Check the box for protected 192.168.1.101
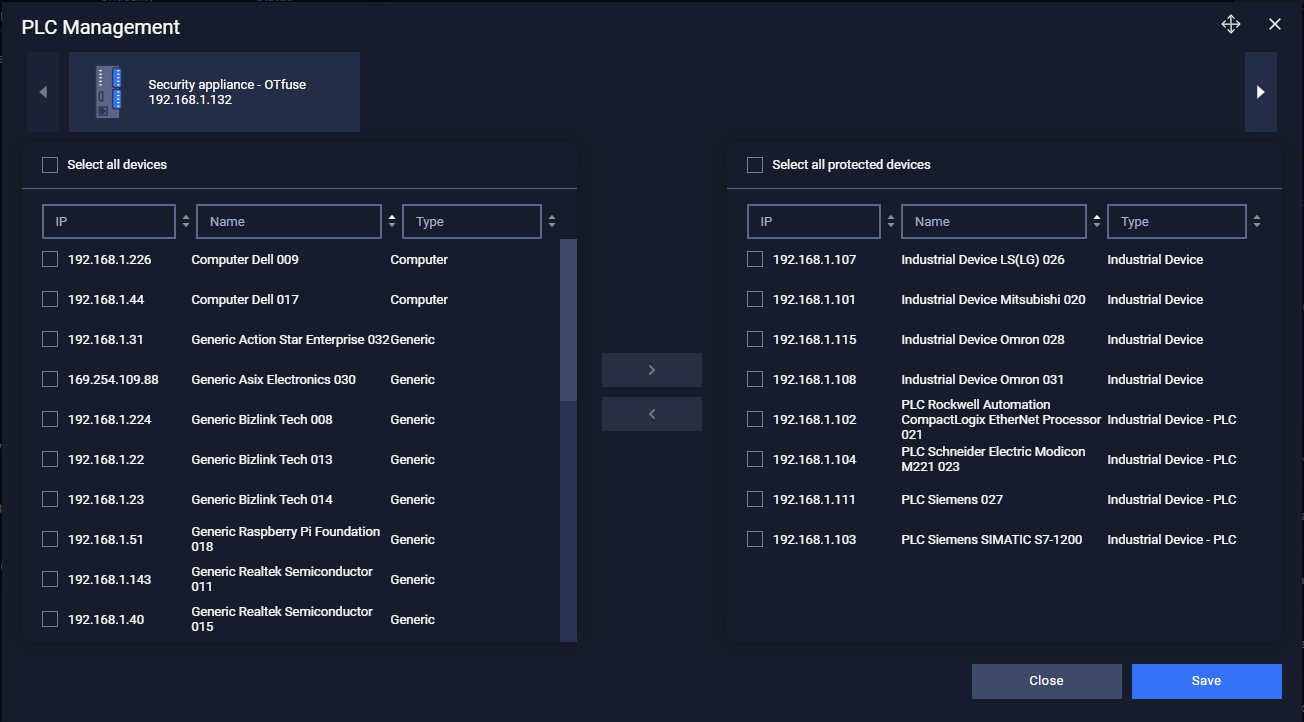 [755, 299]
